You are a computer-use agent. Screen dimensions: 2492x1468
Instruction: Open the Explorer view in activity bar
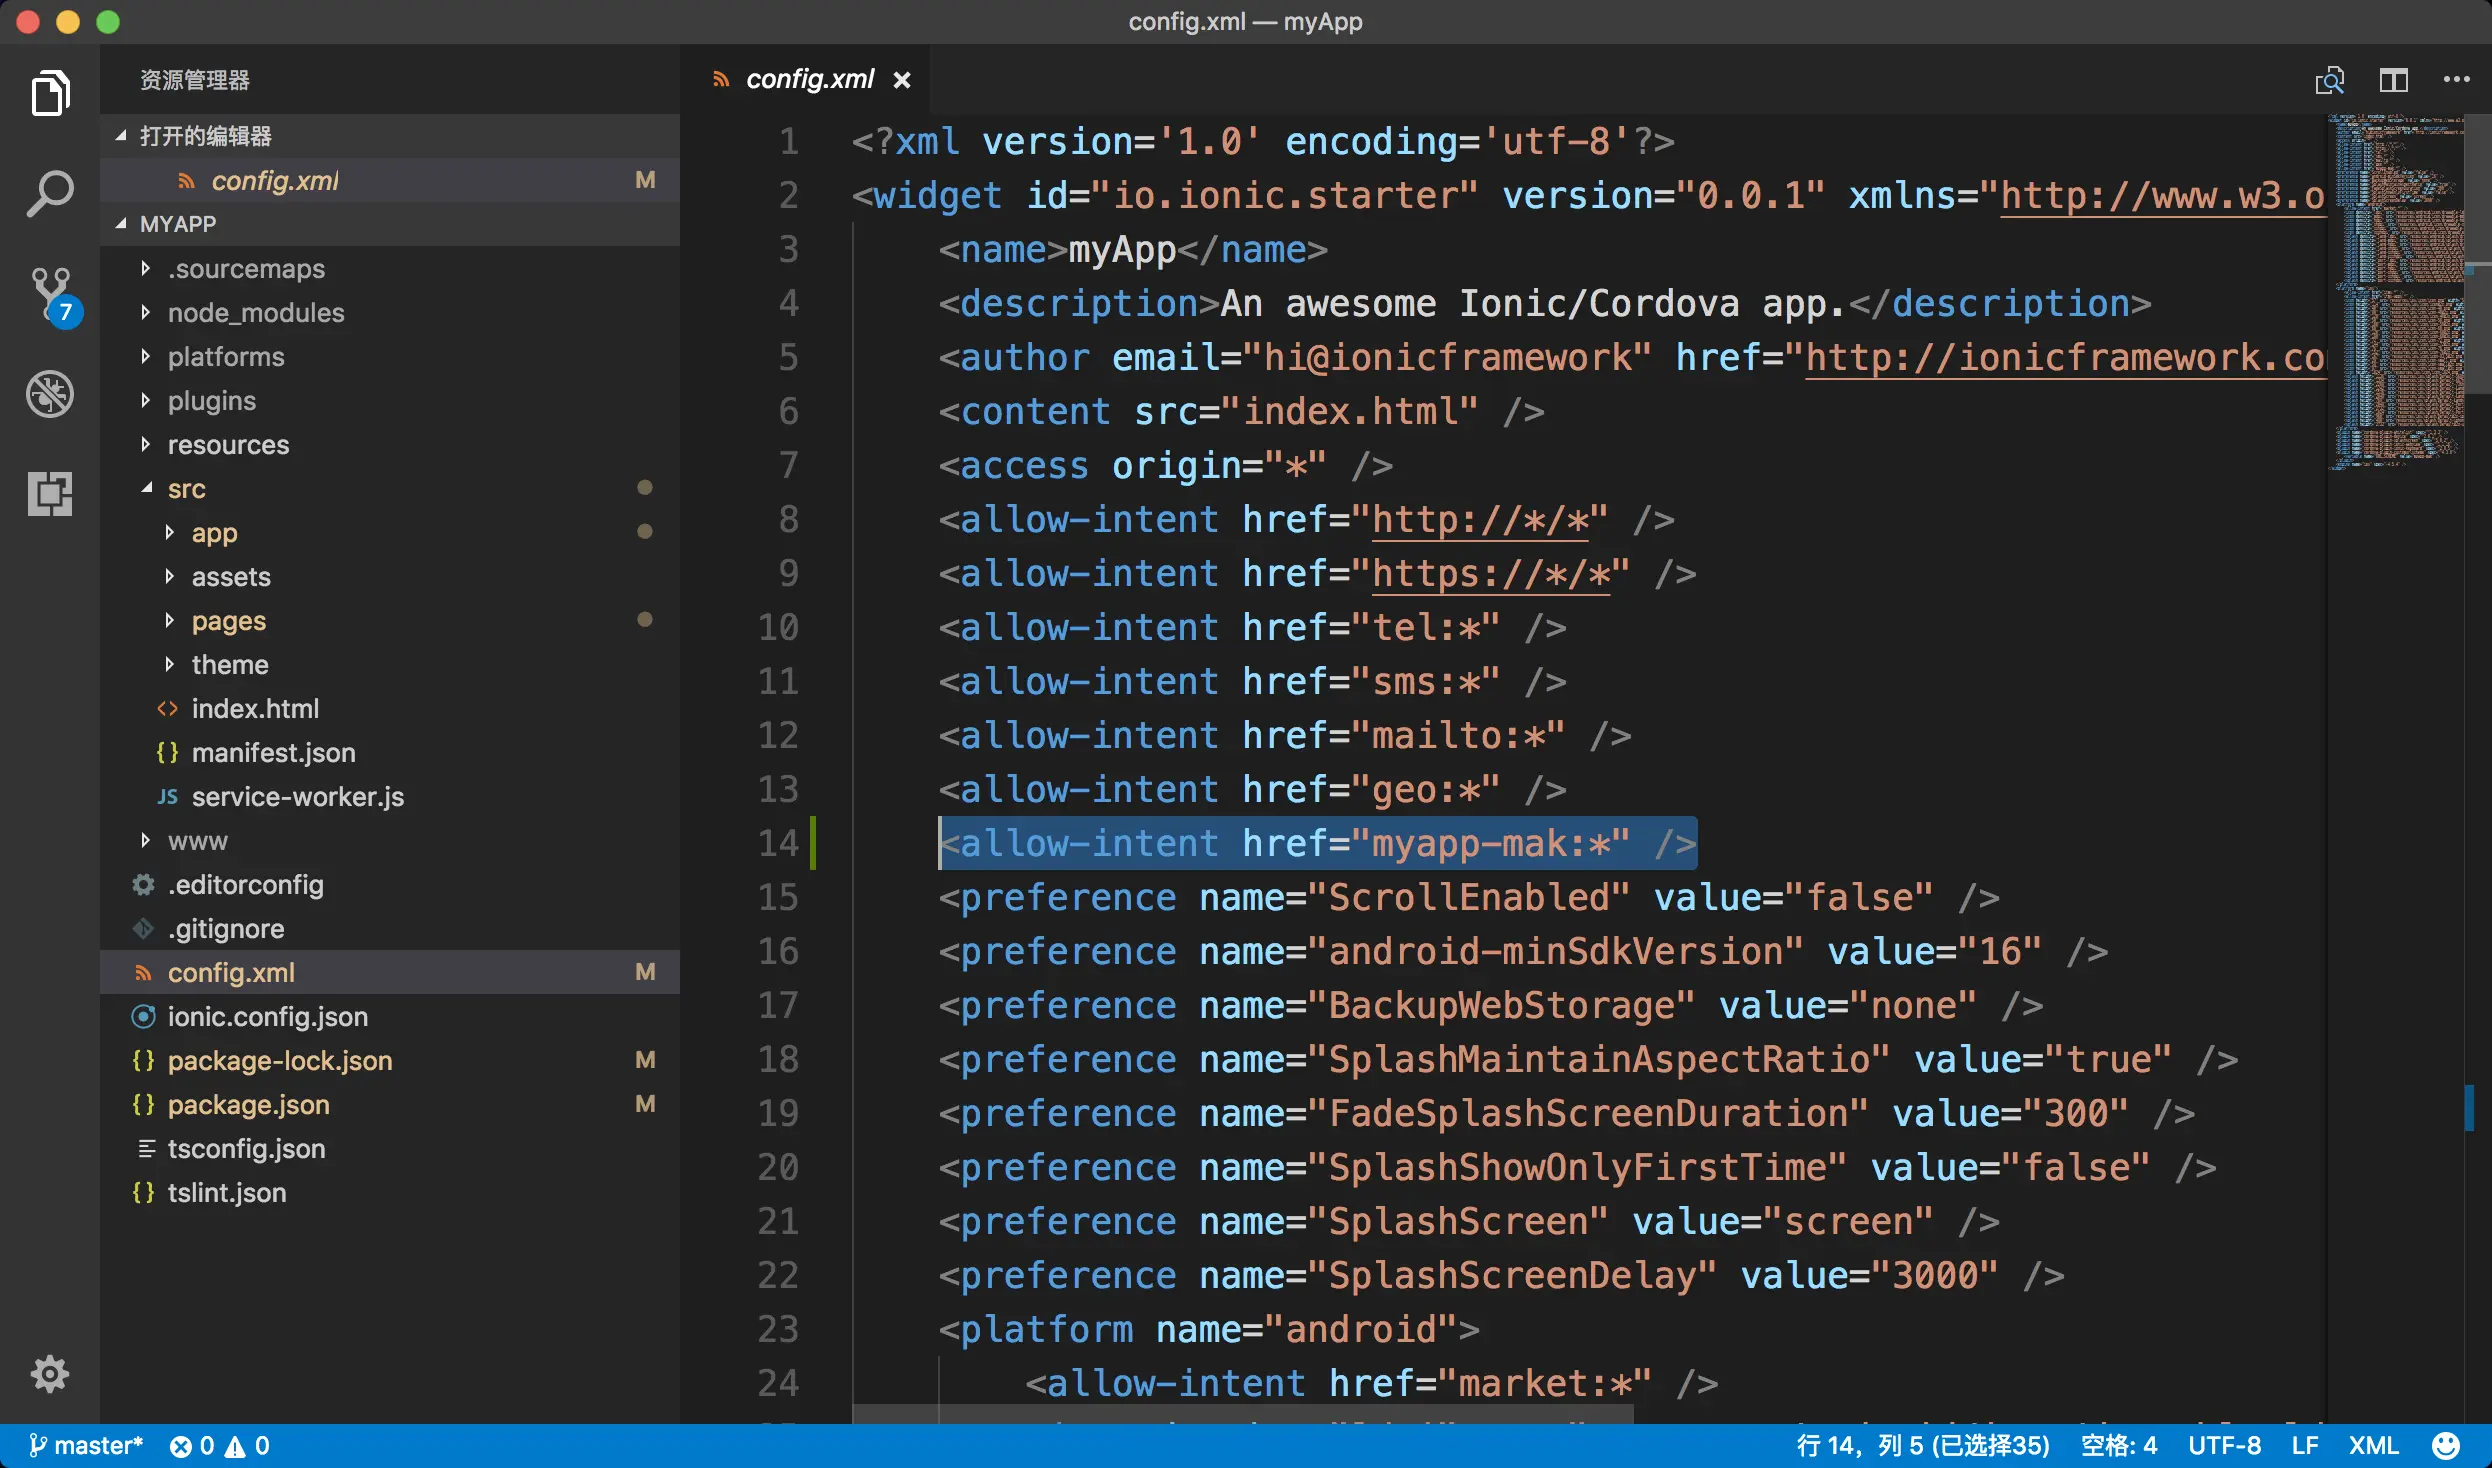pyautogui.click(x=50, y=93)
